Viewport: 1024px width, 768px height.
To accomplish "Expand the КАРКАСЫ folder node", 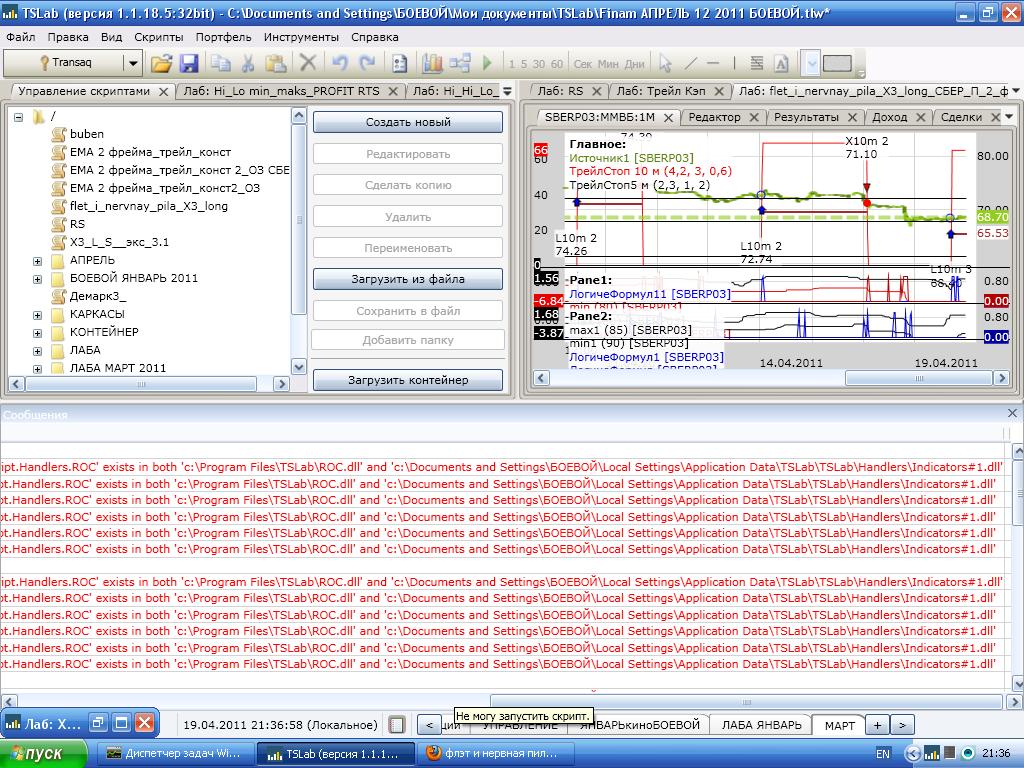I will click(x=38, y=315).
